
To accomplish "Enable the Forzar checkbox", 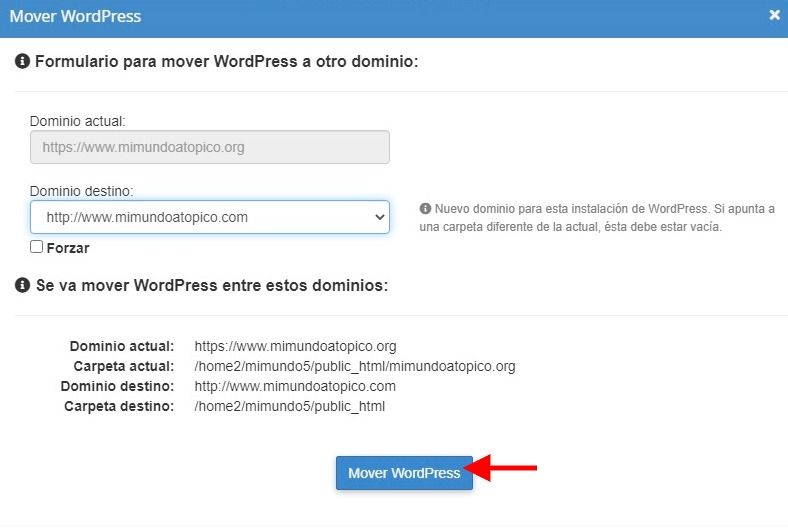I will [x=36, y=247].
